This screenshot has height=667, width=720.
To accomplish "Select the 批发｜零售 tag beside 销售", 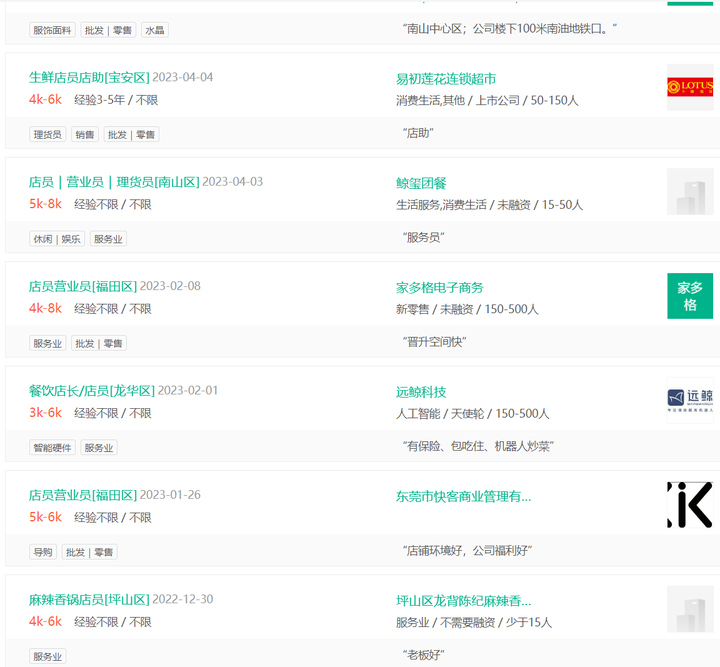I will (131, 135).
